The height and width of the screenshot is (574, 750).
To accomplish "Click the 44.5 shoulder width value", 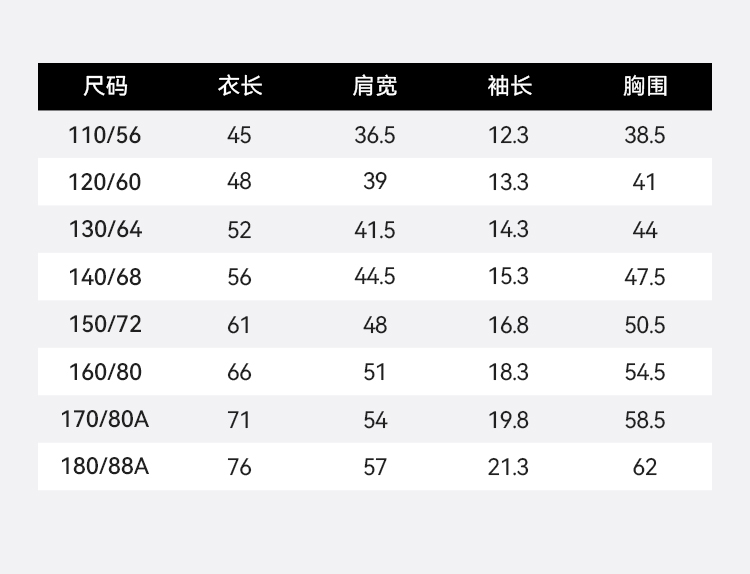I will [375, 277].
